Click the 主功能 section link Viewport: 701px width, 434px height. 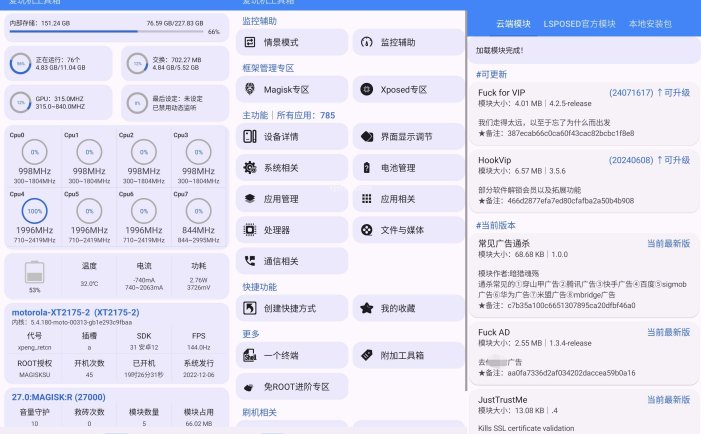click(255, 115)
